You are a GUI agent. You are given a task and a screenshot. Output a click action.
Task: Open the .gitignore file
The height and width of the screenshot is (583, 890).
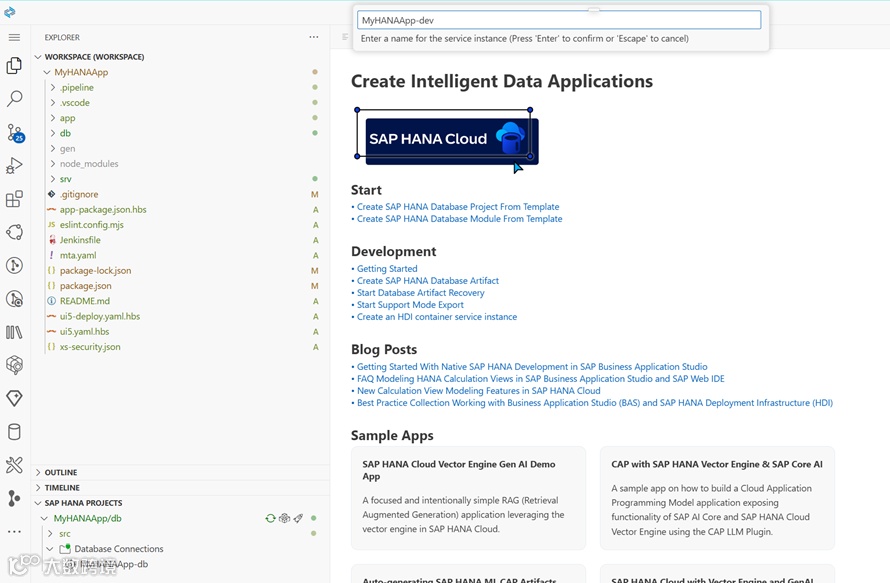click(79, 194)
